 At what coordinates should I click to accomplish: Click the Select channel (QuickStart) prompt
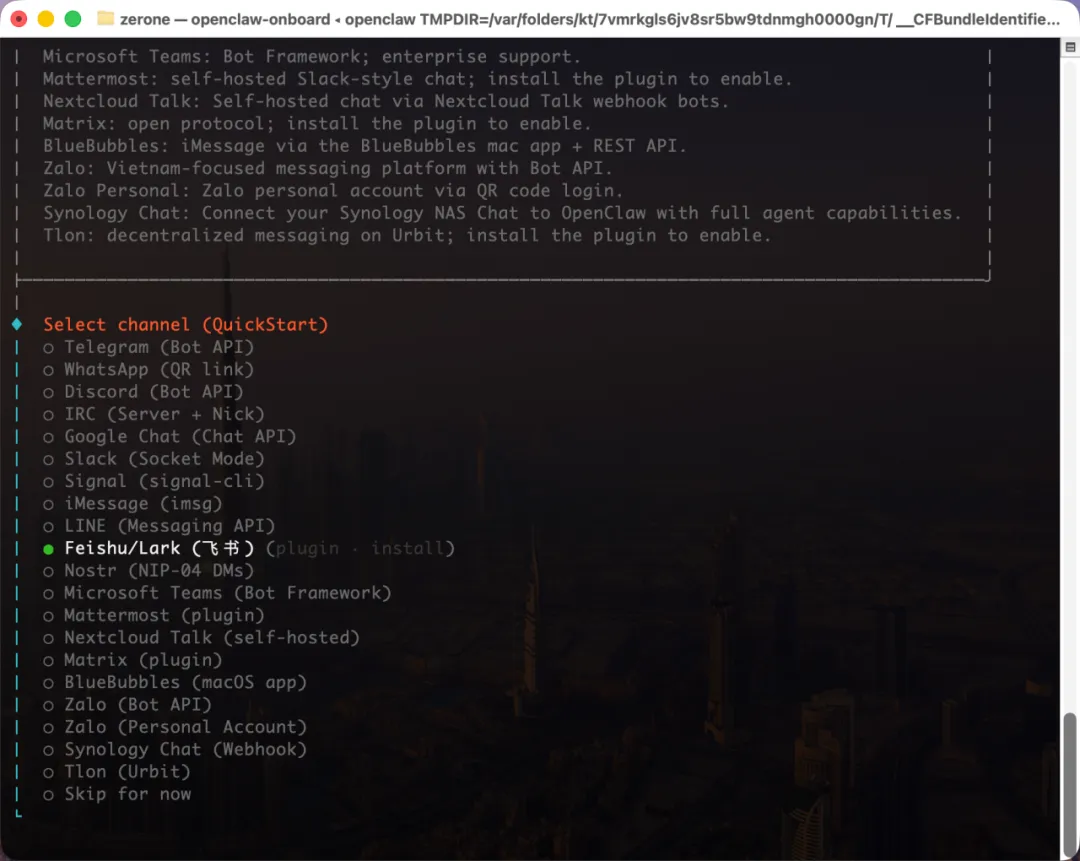[186, 324]
